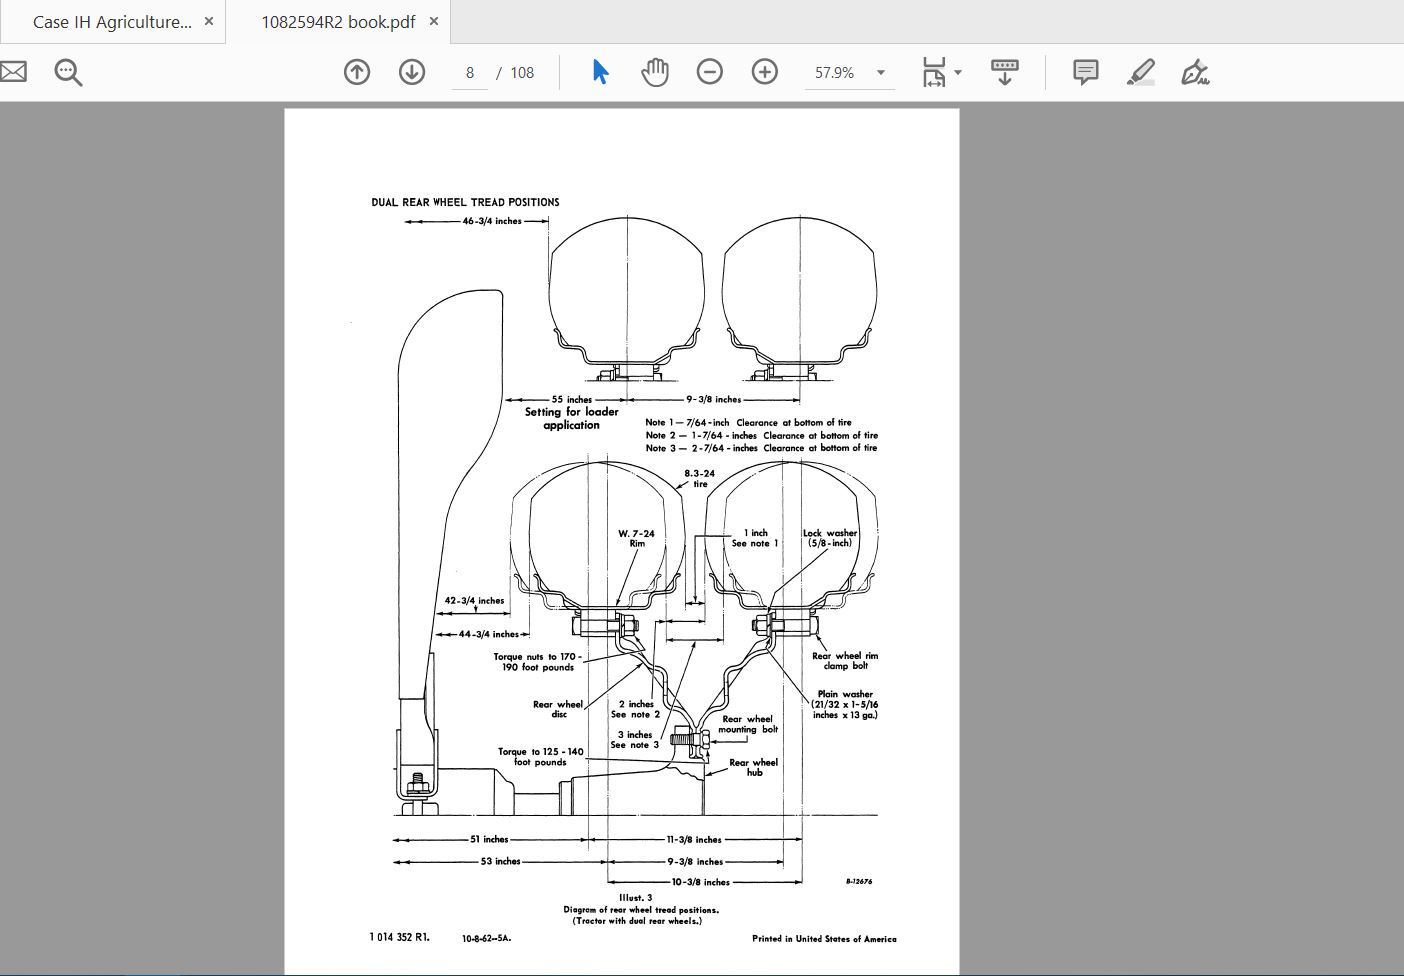Image resolution: width=1404 pixels, height=976 pixels.
Task: Close the Case IH Agriculture tab
Action: 209,22
